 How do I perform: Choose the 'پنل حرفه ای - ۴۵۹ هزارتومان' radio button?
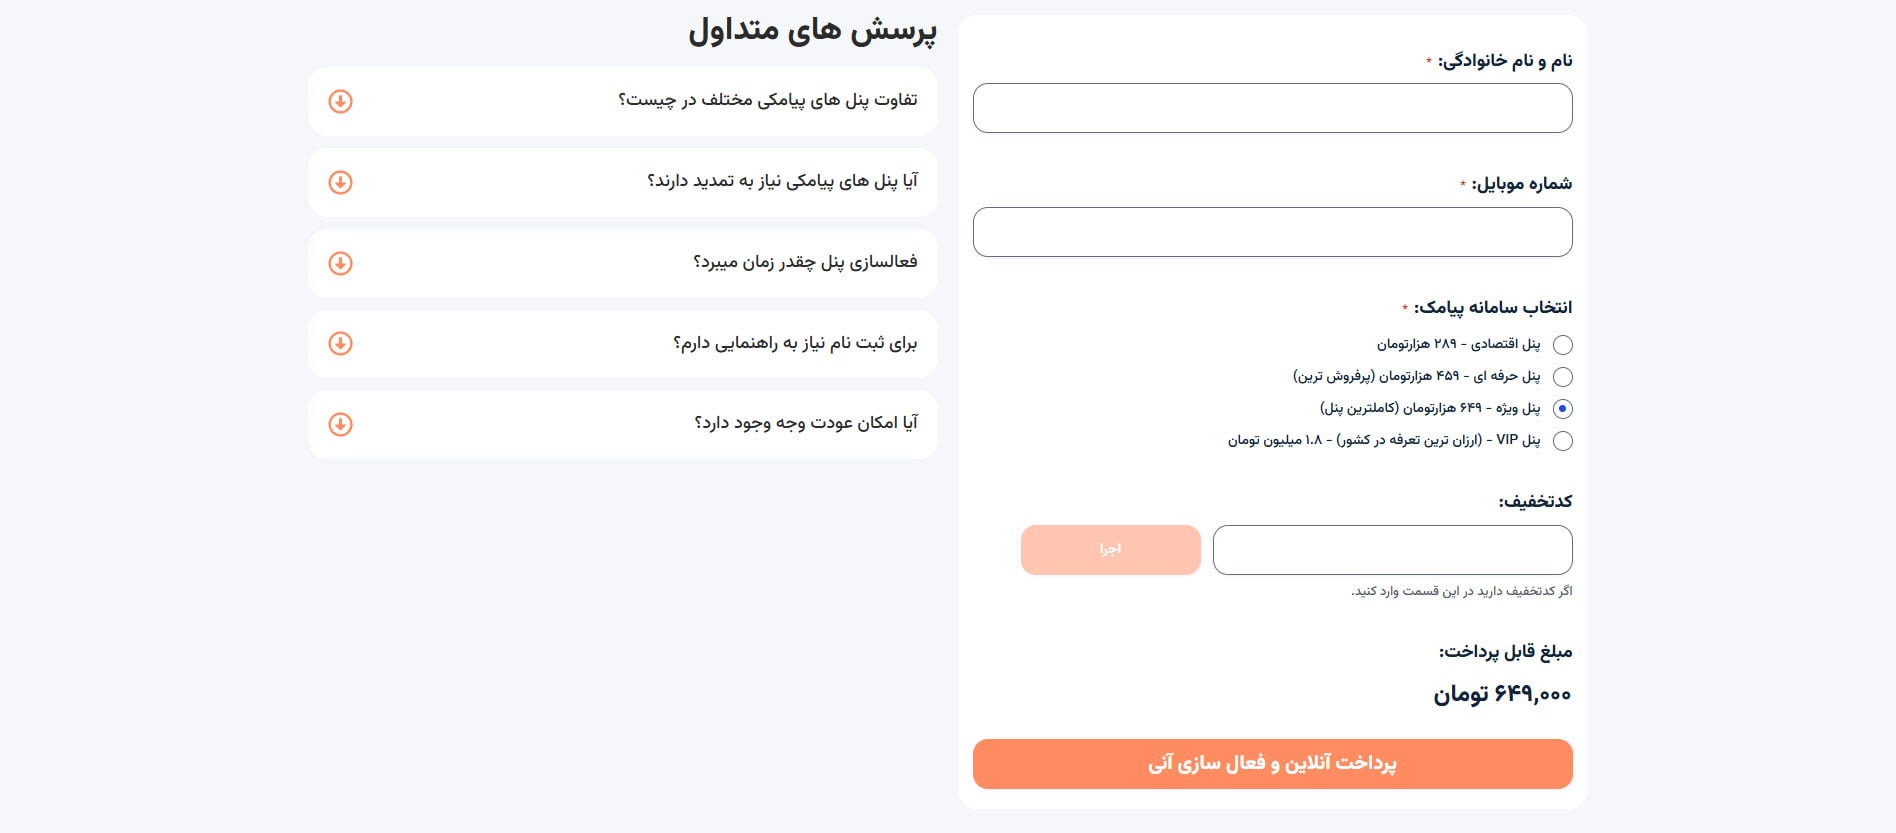point(1563,377)
